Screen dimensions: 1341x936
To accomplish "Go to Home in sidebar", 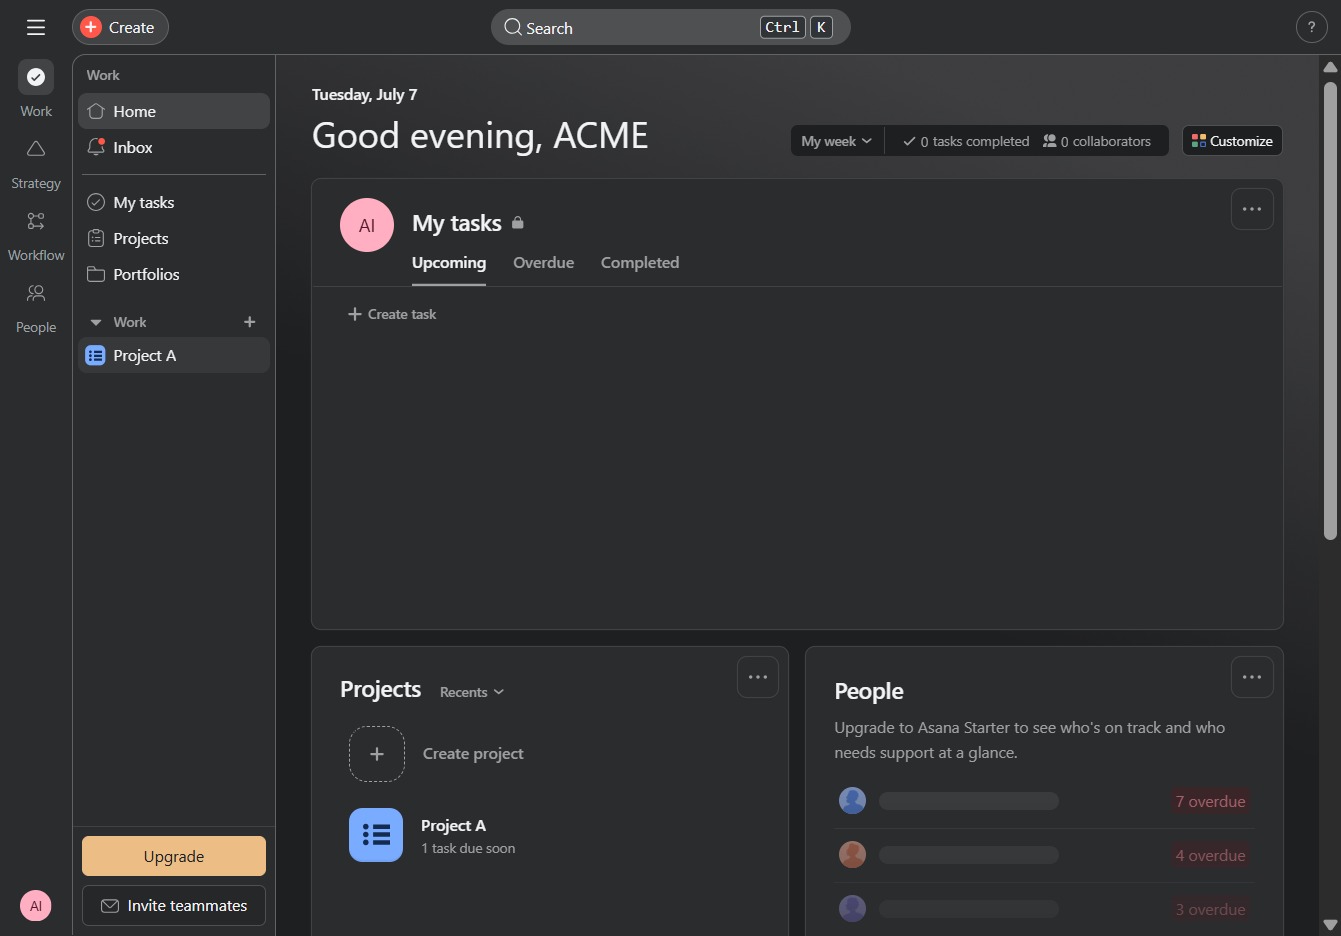I will [x=174, y=111].
